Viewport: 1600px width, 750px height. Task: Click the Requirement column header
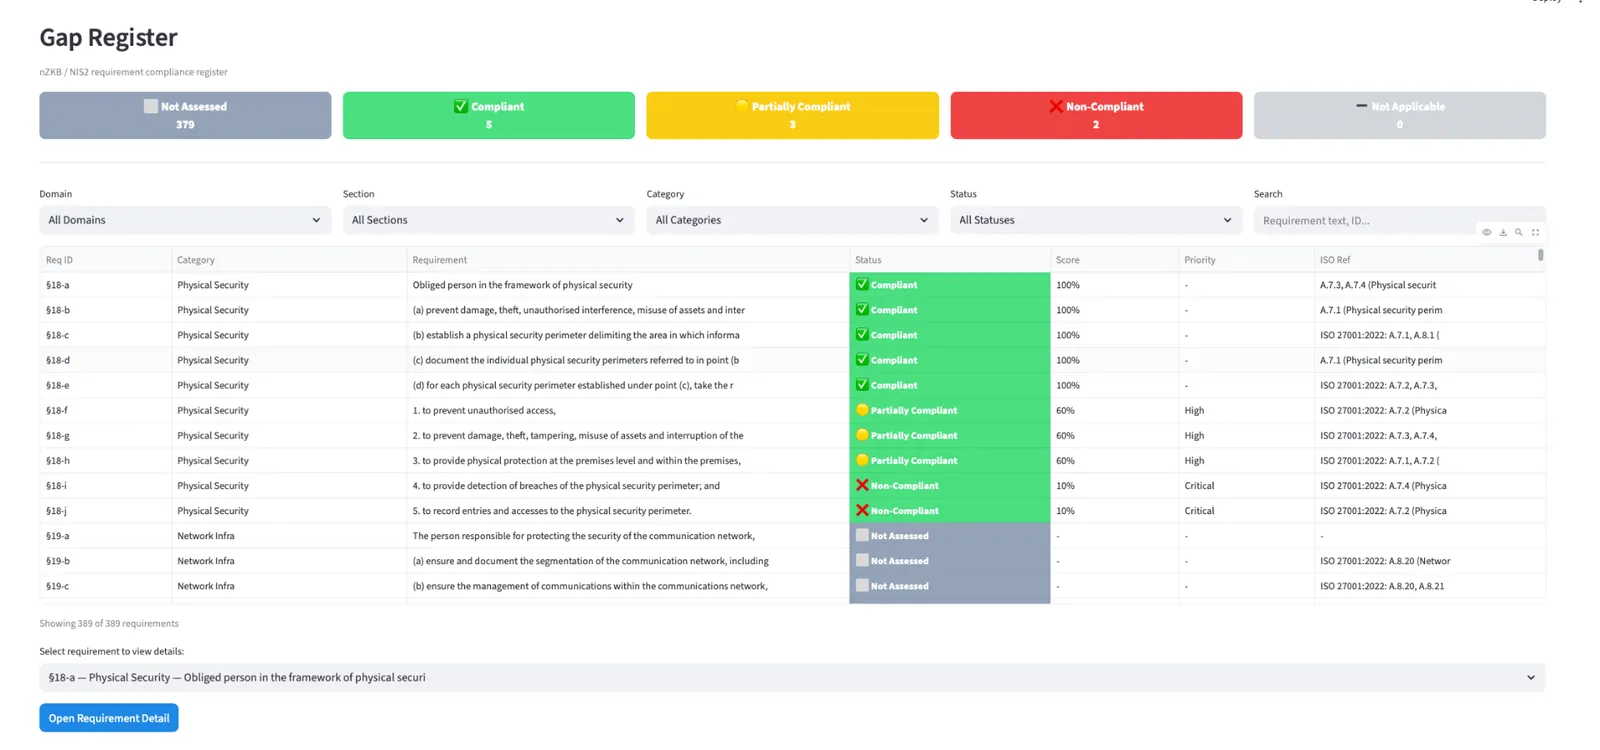tap(628, 260)
